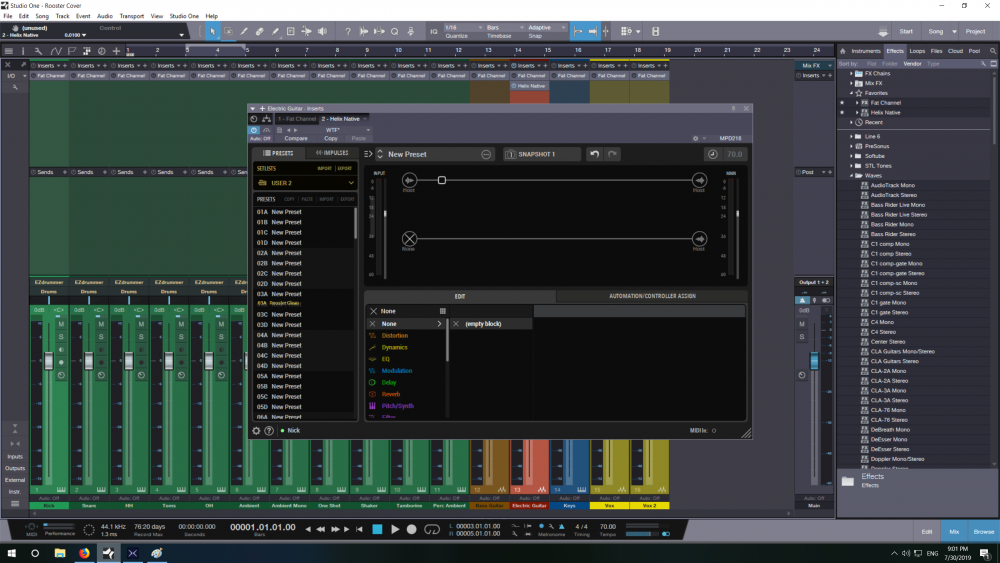
Task: Choose Distortion block category
Action: tap(395, 335)
